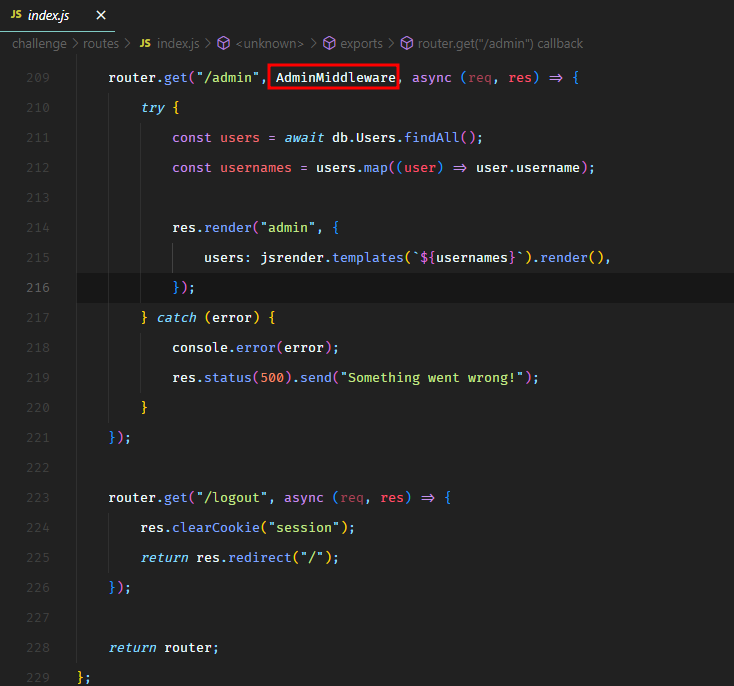Click the highlighted AdminMiddleware identifier
The image size is (734, 686).
click(335, 78)
